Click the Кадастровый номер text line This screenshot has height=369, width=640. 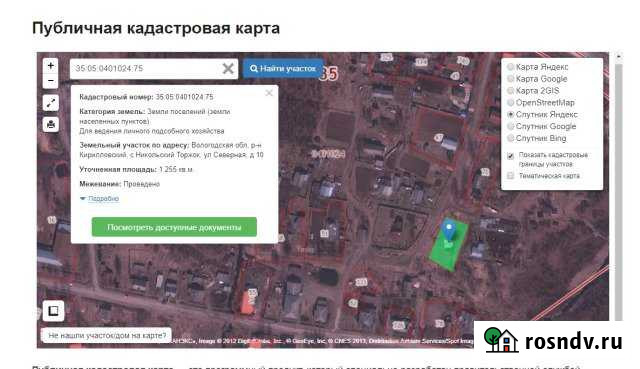pos(146,97)
